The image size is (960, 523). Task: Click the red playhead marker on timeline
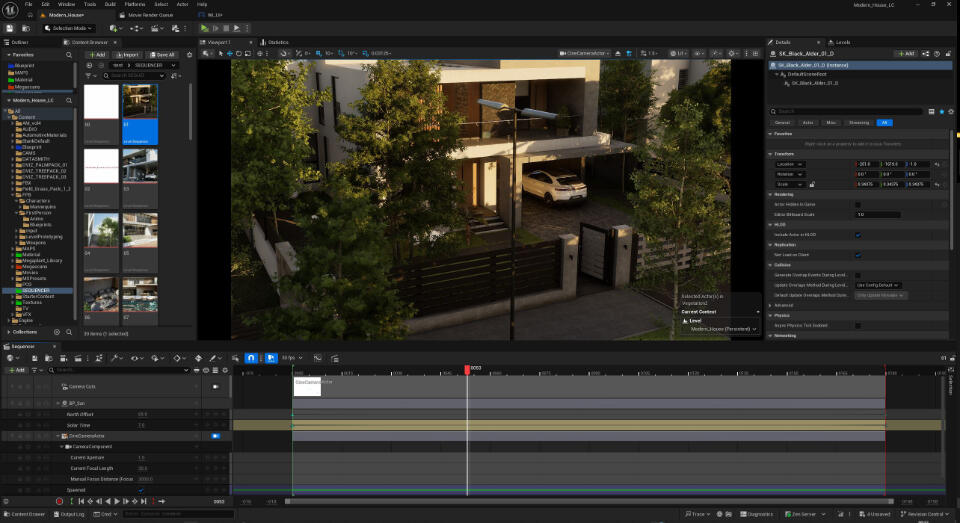point(467,369)
